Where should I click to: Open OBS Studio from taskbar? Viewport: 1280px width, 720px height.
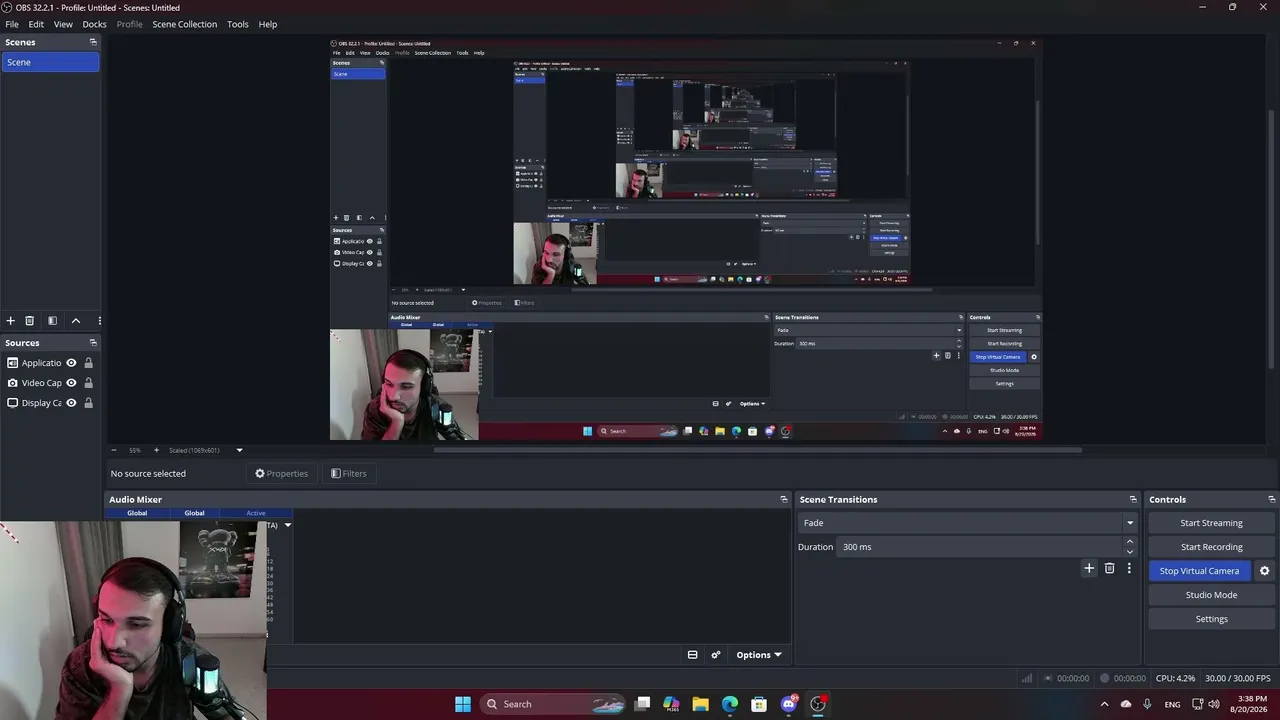(x=818, y=704)
